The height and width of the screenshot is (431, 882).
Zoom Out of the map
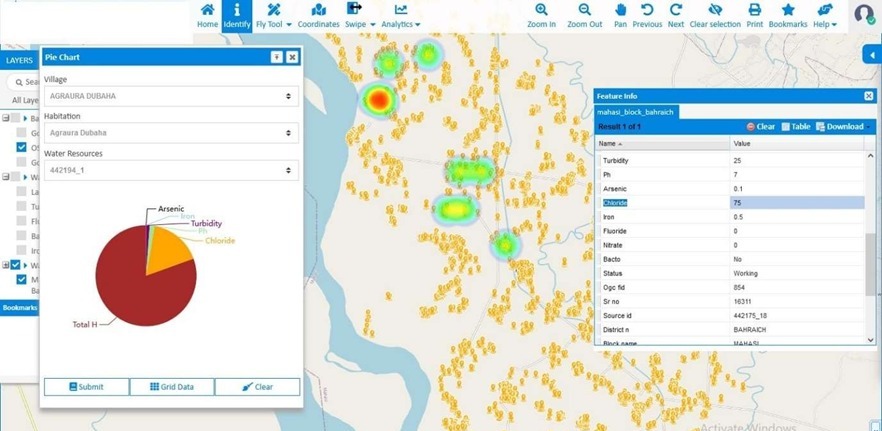pyautogui.click(x=585, y=16)
